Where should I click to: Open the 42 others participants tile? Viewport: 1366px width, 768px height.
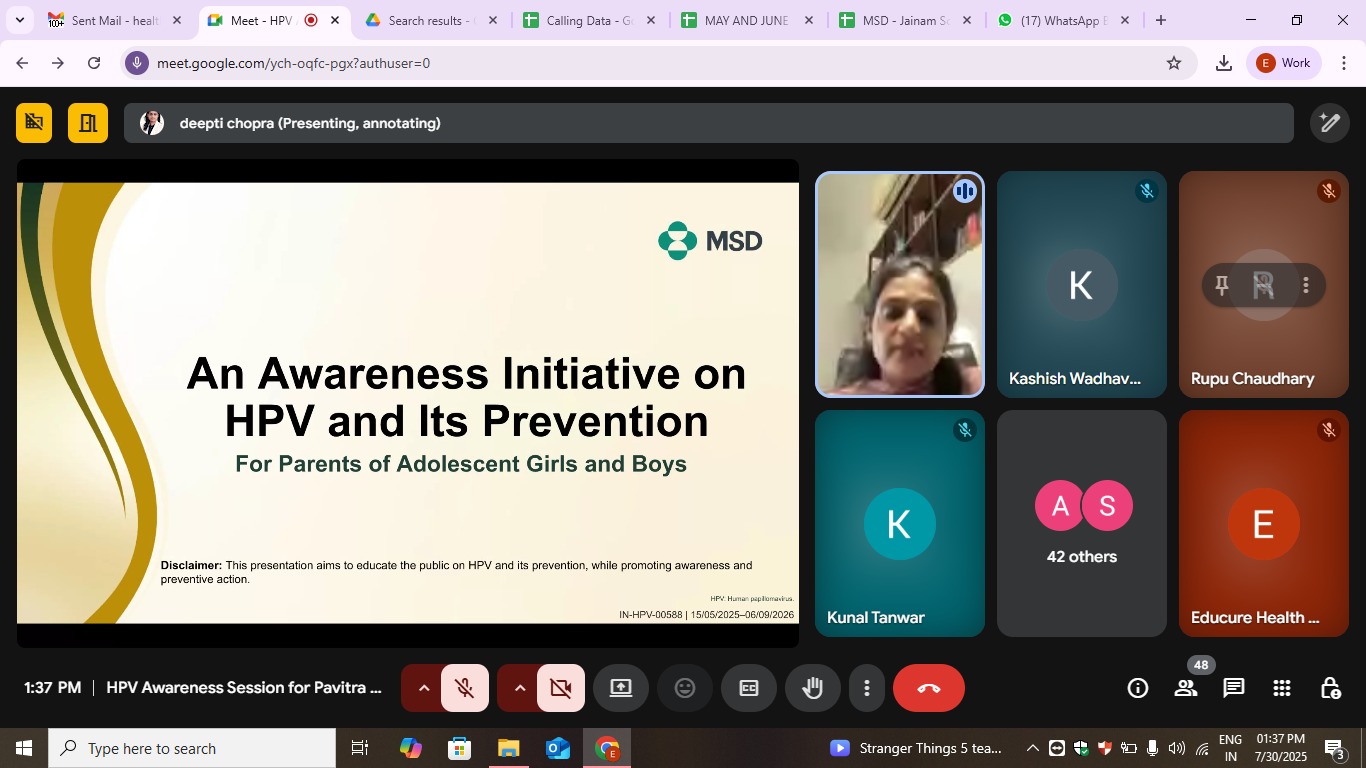pos(1082,523)
